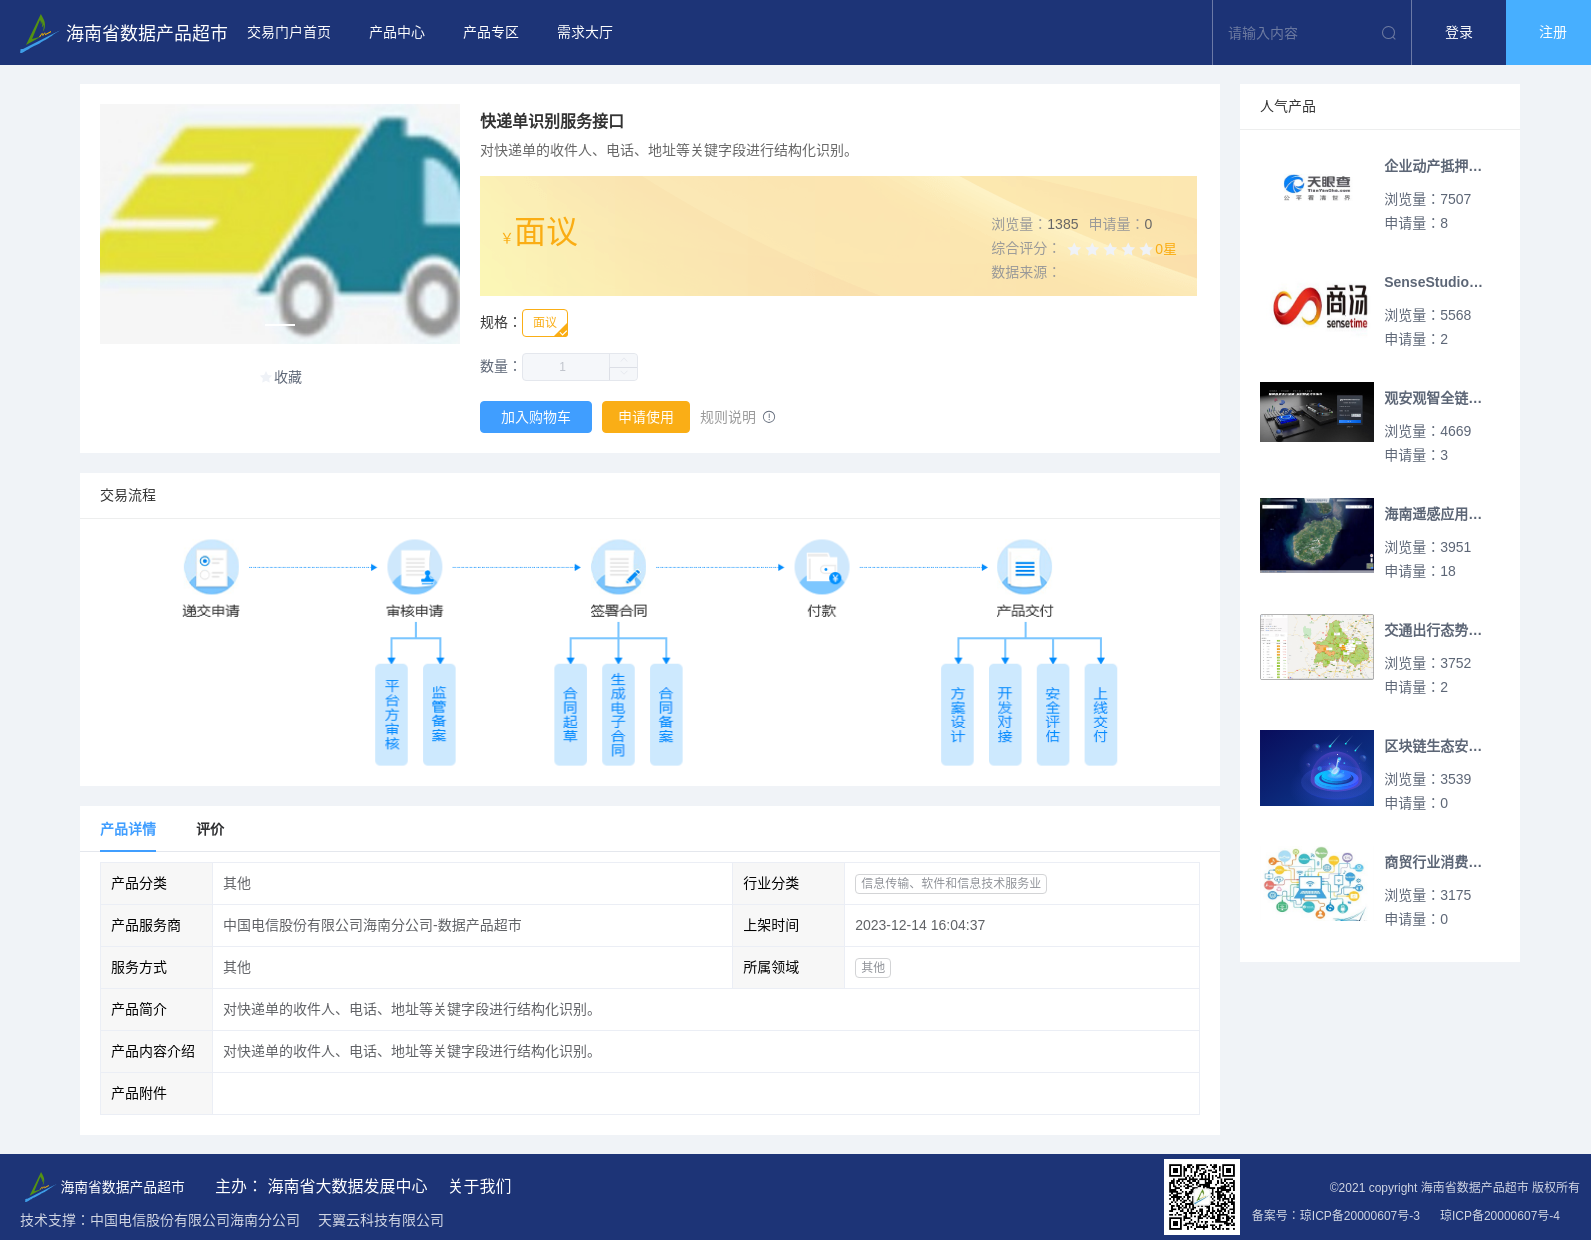Click the 规则说明 link
Image resolution: width=1591 pixels, height=1240 pixels.
click(728, 417)
